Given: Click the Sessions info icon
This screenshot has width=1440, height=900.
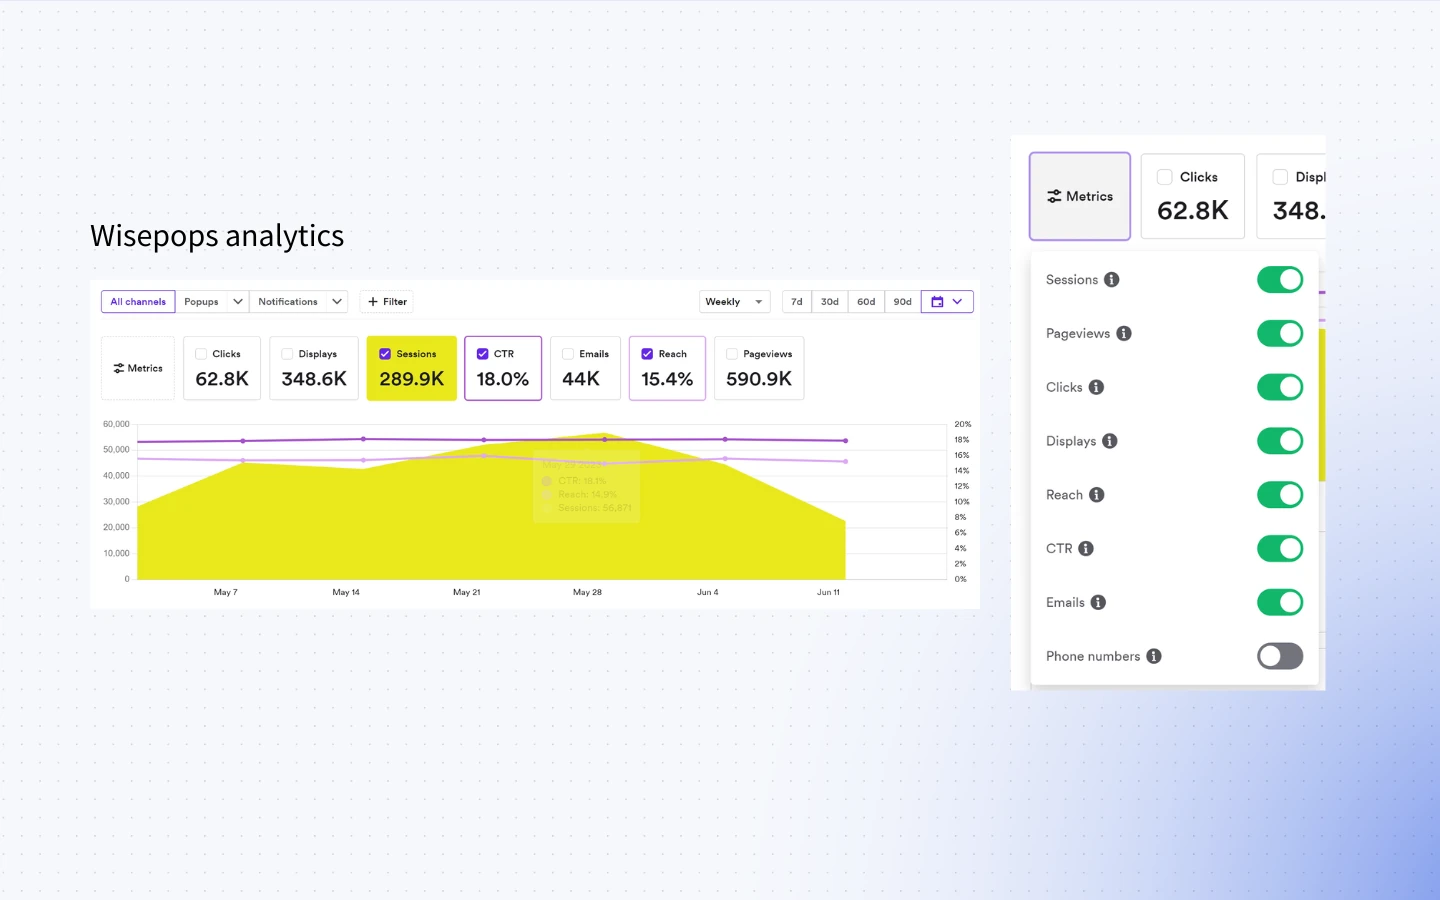Looking at the screenshot, I should coord(1111,280).
